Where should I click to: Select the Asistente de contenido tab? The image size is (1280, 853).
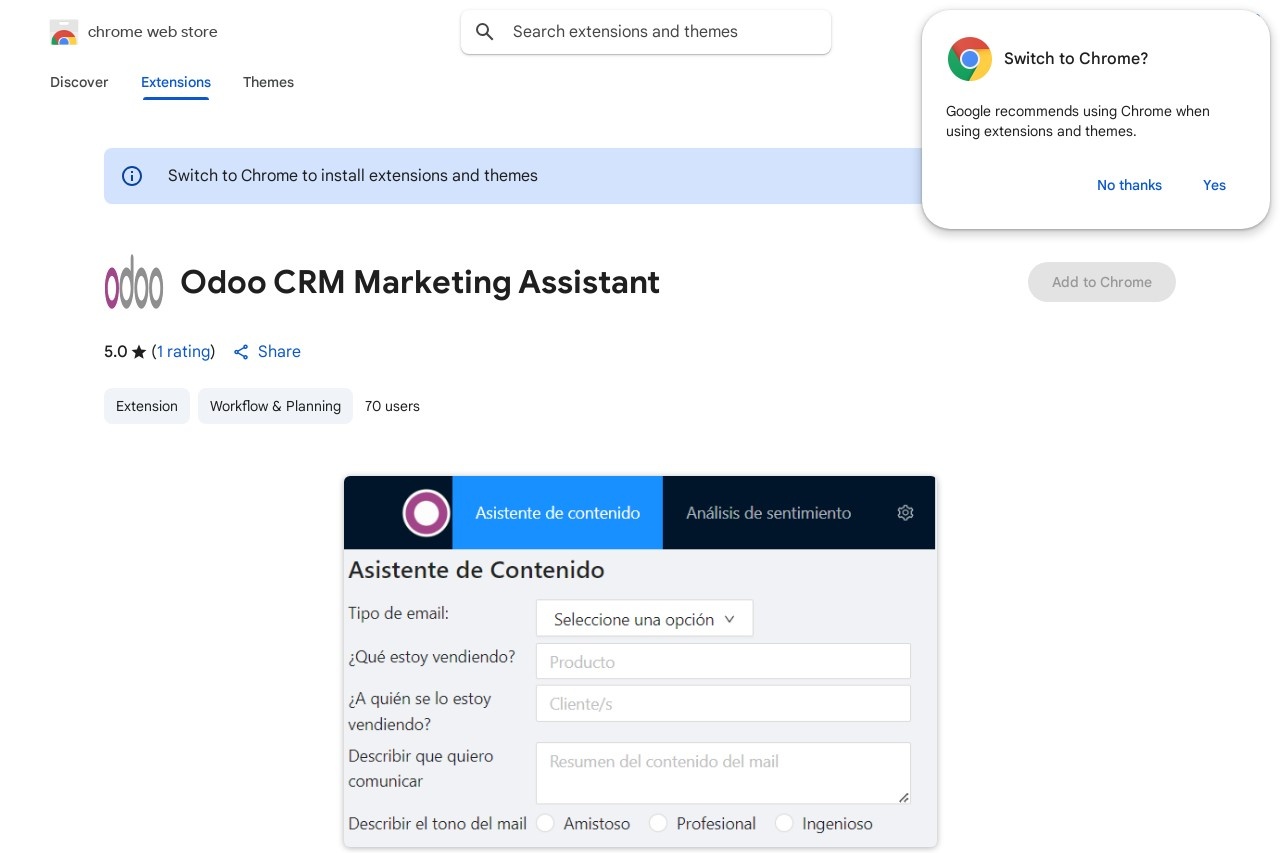(x=558, y=513)
